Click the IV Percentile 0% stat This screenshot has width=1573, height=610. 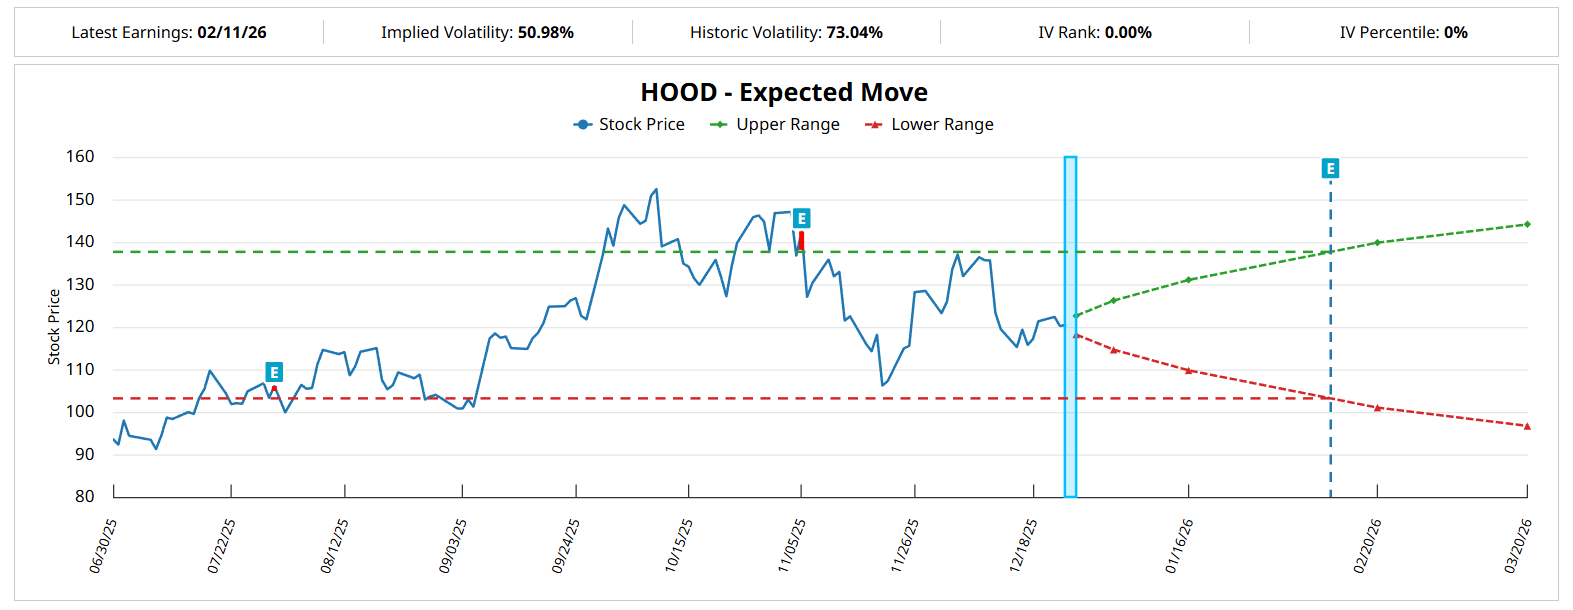[1455, 32]
